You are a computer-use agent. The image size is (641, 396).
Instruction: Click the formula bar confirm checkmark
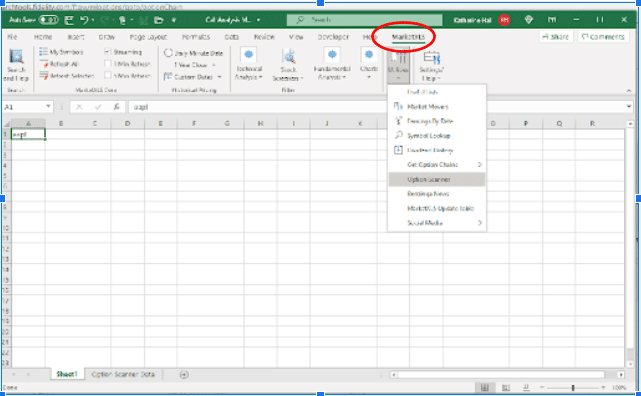(98, 107)
